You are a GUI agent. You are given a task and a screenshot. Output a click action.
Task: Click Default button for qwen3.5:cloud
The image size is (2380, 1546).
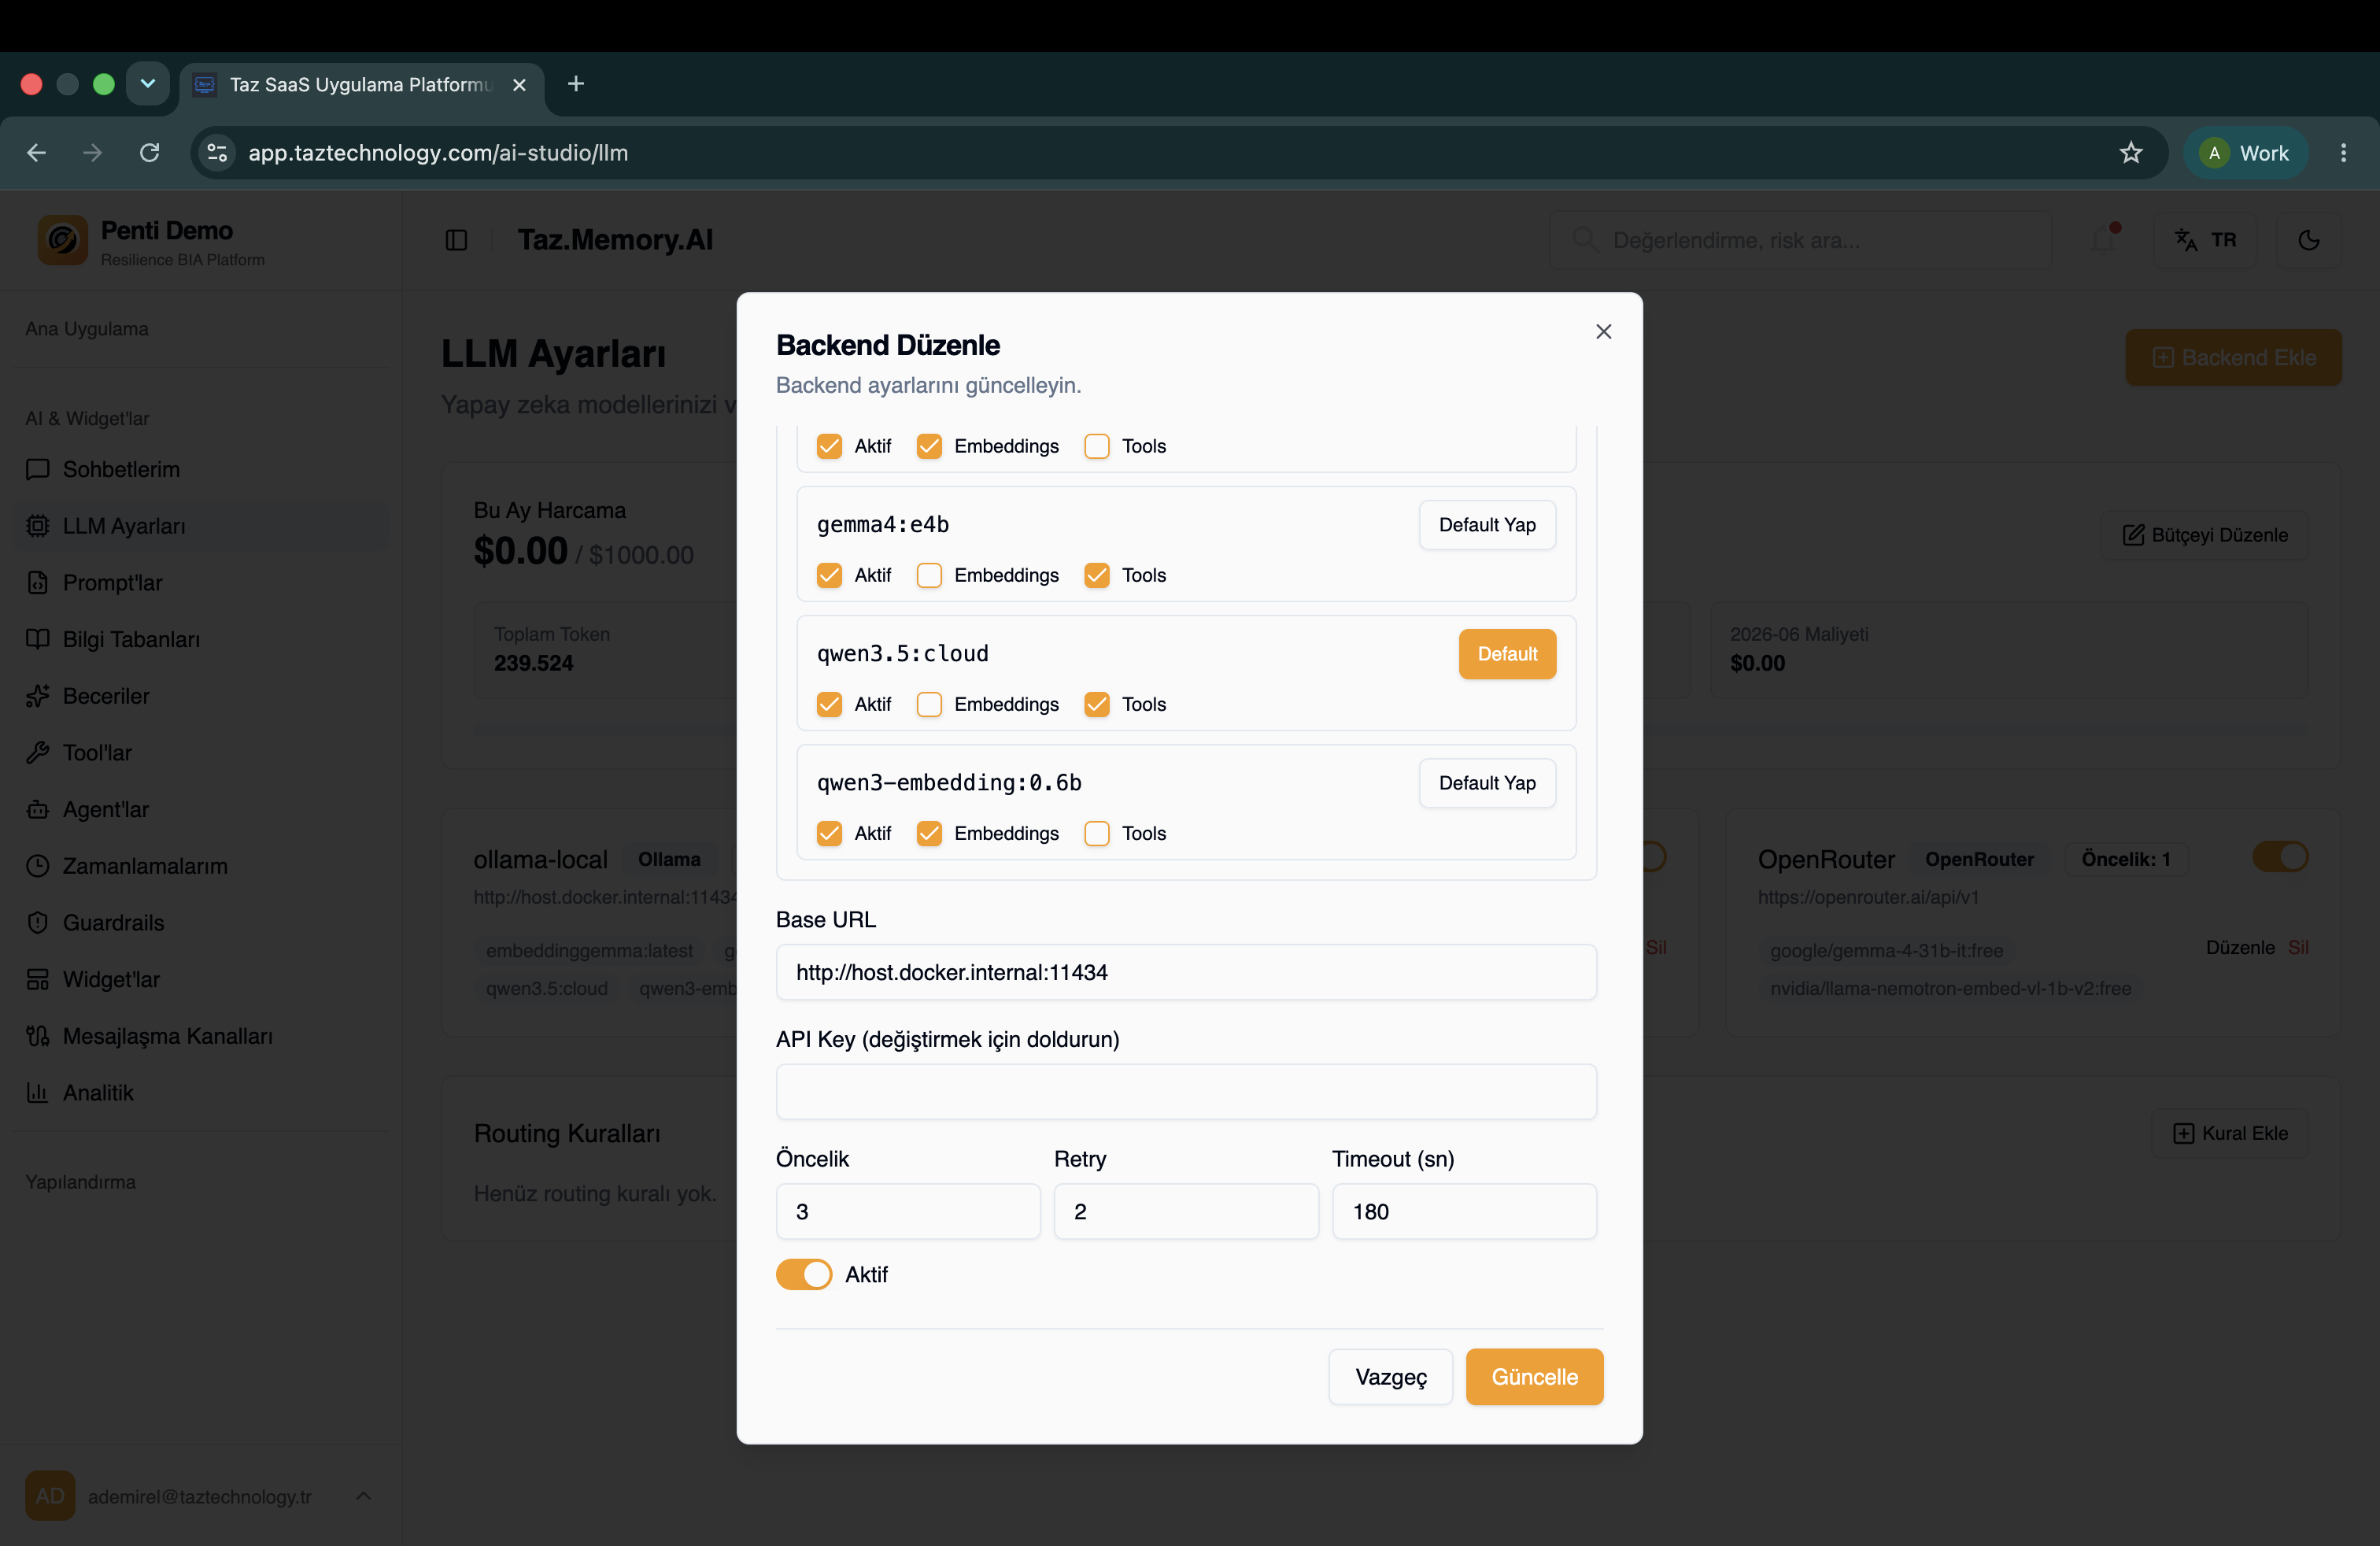click(1507, 654)
